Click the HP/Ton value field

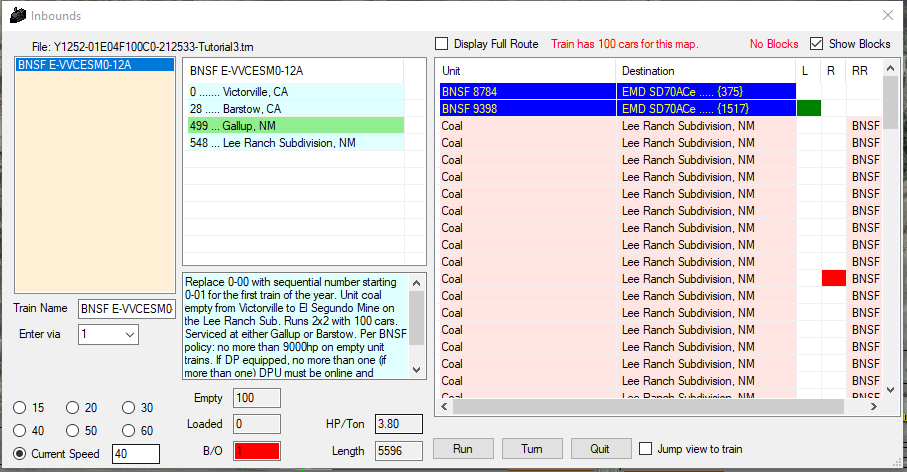(x=399, y=424)
